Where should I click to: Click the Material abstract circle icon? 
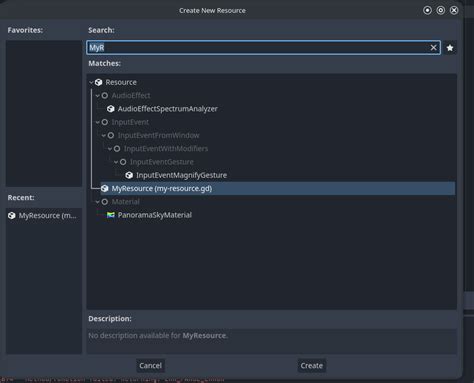(x=105, y=202)
